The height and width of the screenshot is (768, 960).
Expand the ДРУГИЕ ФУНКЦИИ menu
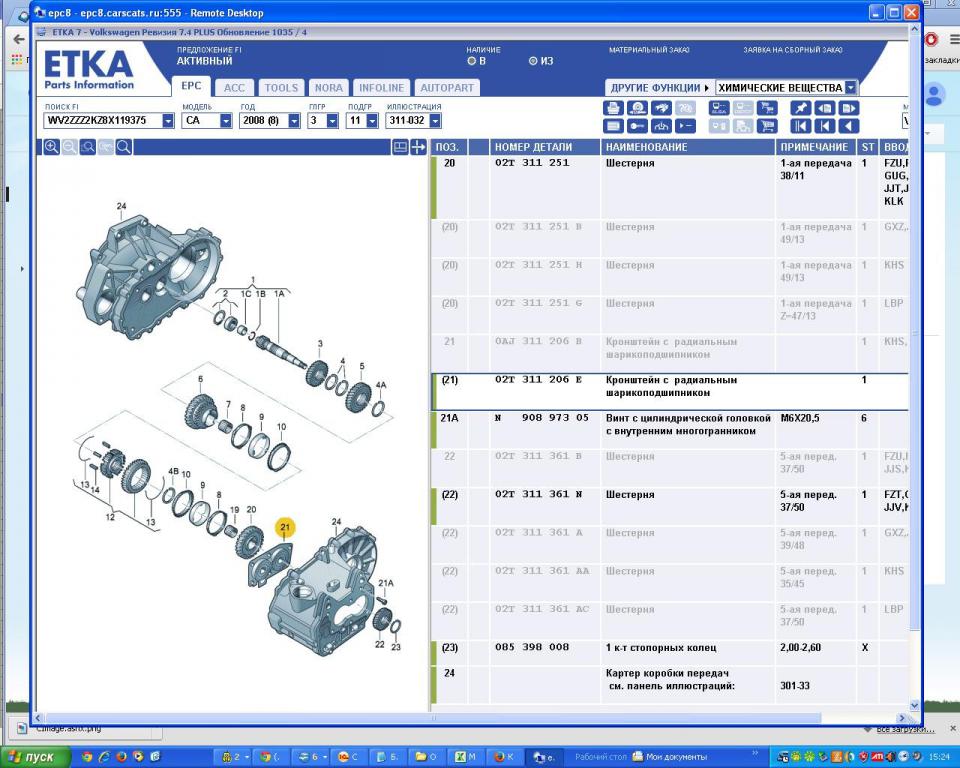(x=659, y=88)
